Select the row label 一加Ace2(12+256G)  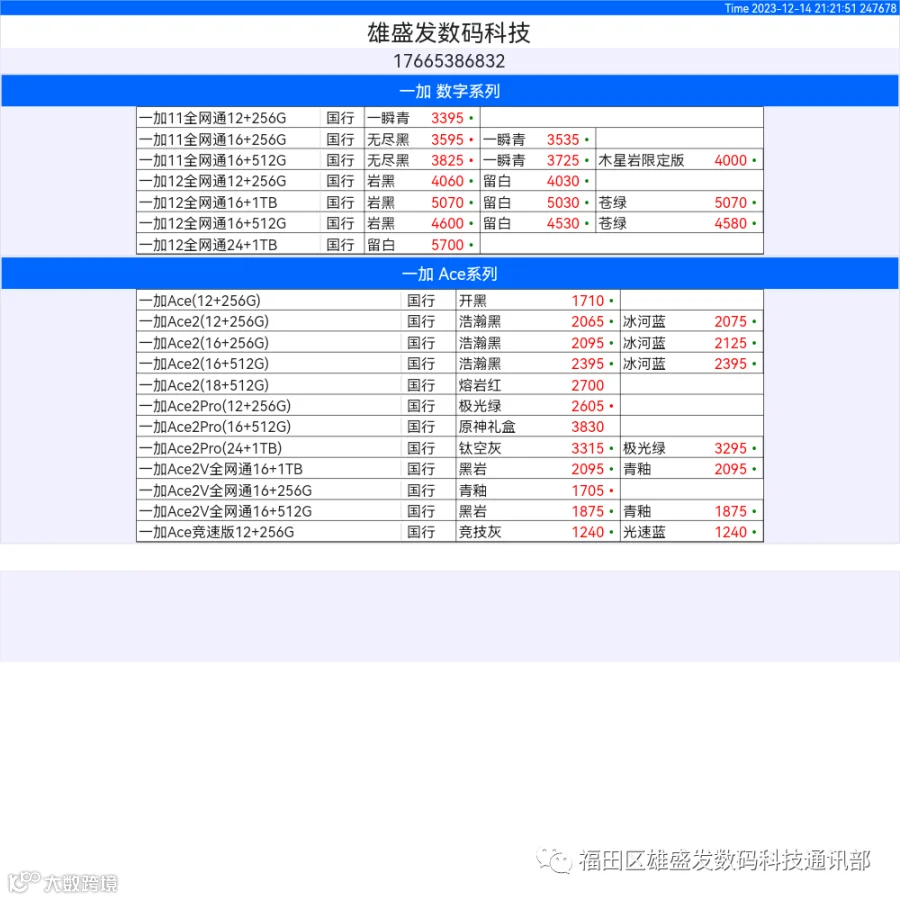[x=204, y=321]
